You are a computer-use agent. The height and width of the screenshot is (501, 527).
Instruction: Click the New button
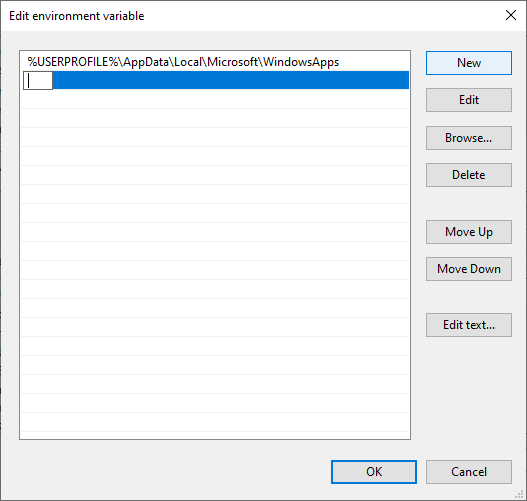pos(469,63)
